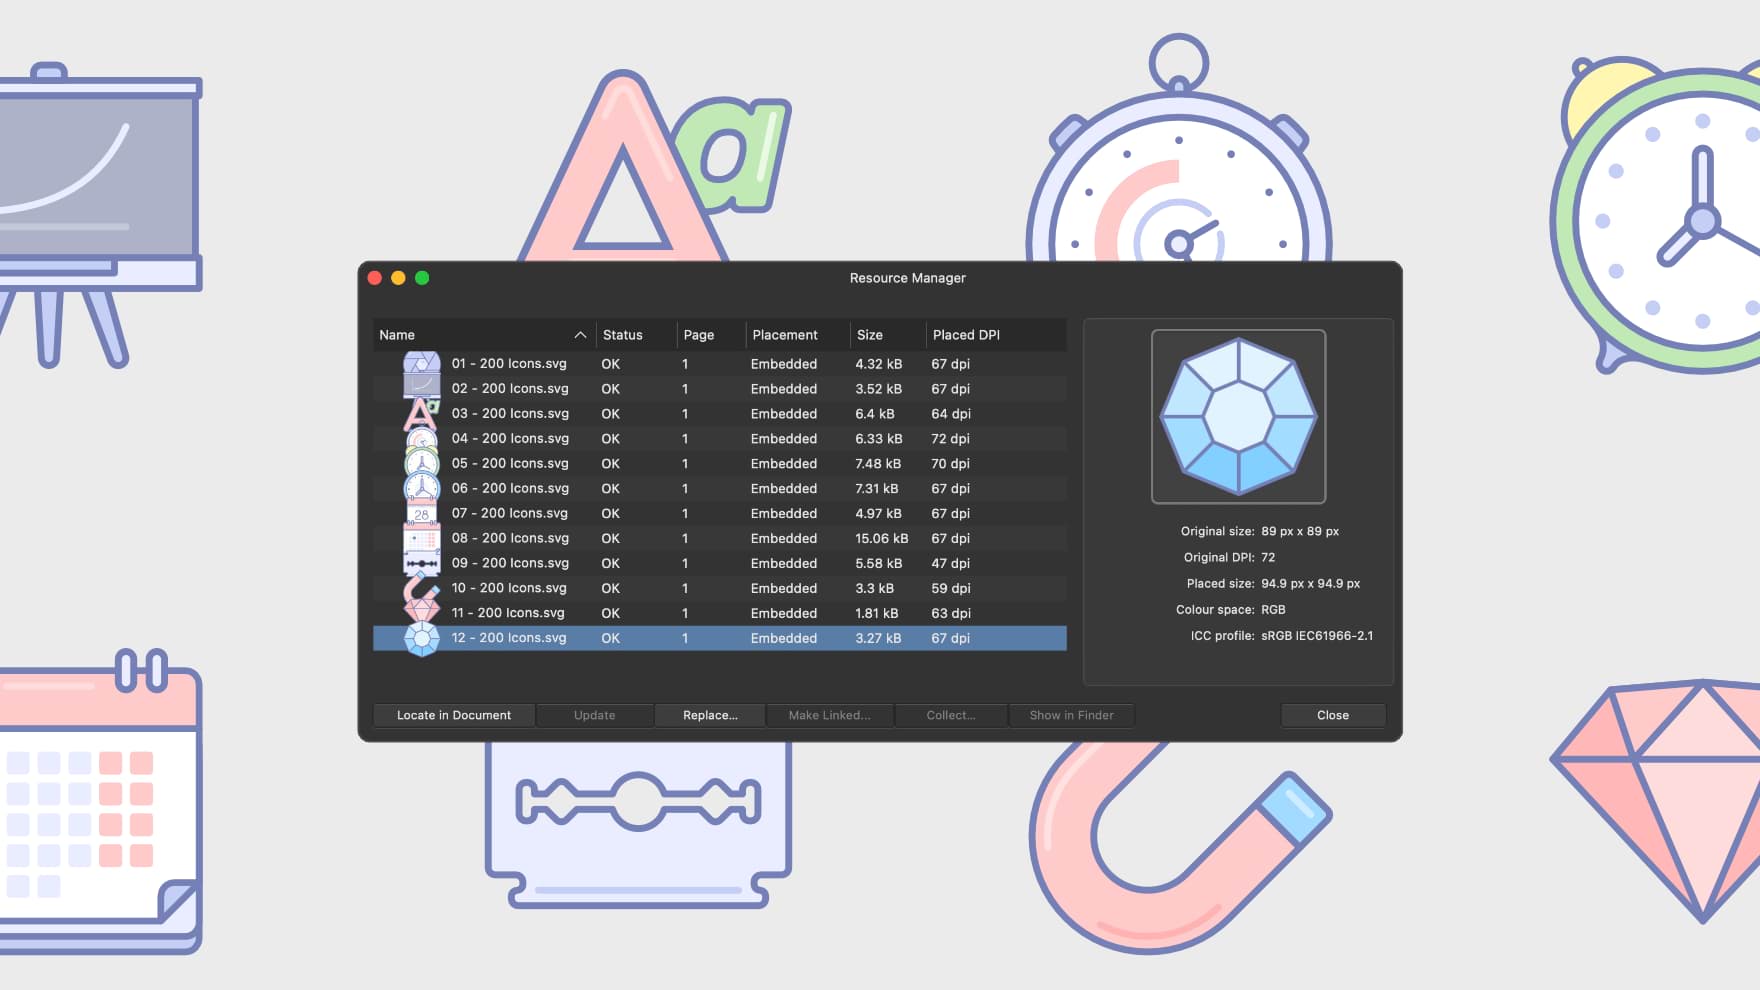
Task: Click the Status column header
Action: point(636,335)
